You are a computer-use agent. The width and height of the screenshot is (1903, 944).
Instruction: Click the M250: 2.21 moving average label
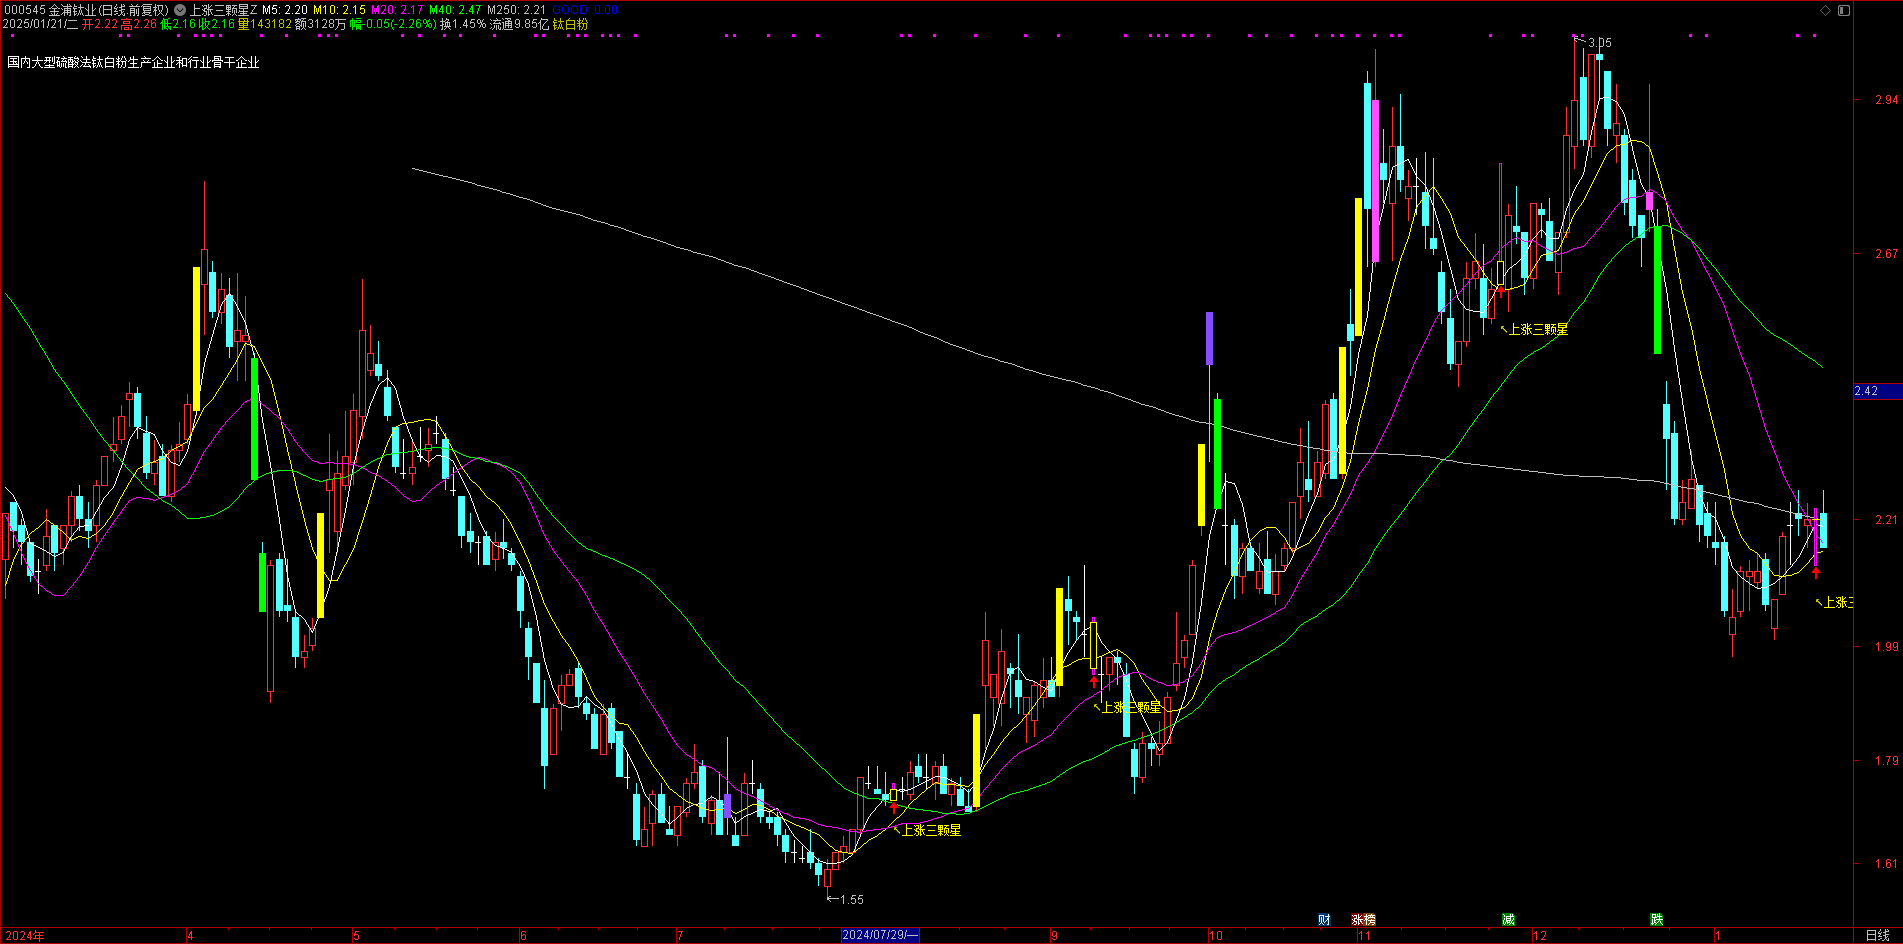tap(517, 10)
